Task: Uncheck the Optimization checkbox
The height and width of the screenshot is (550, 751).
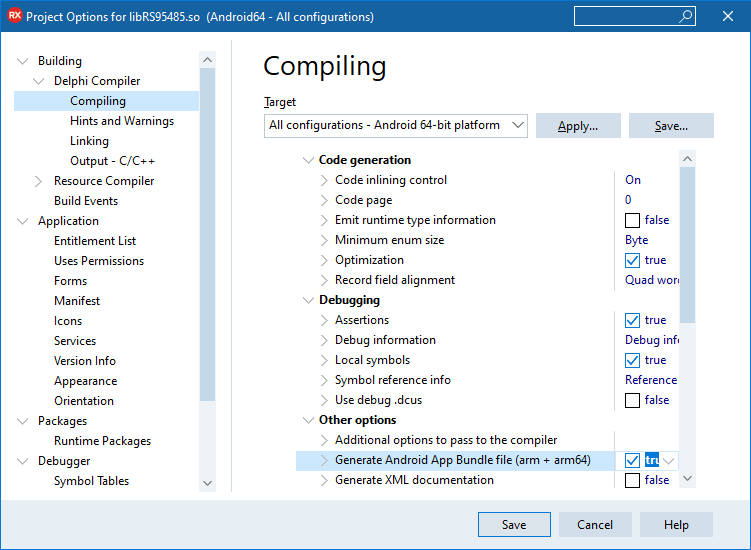Action: 632,260
